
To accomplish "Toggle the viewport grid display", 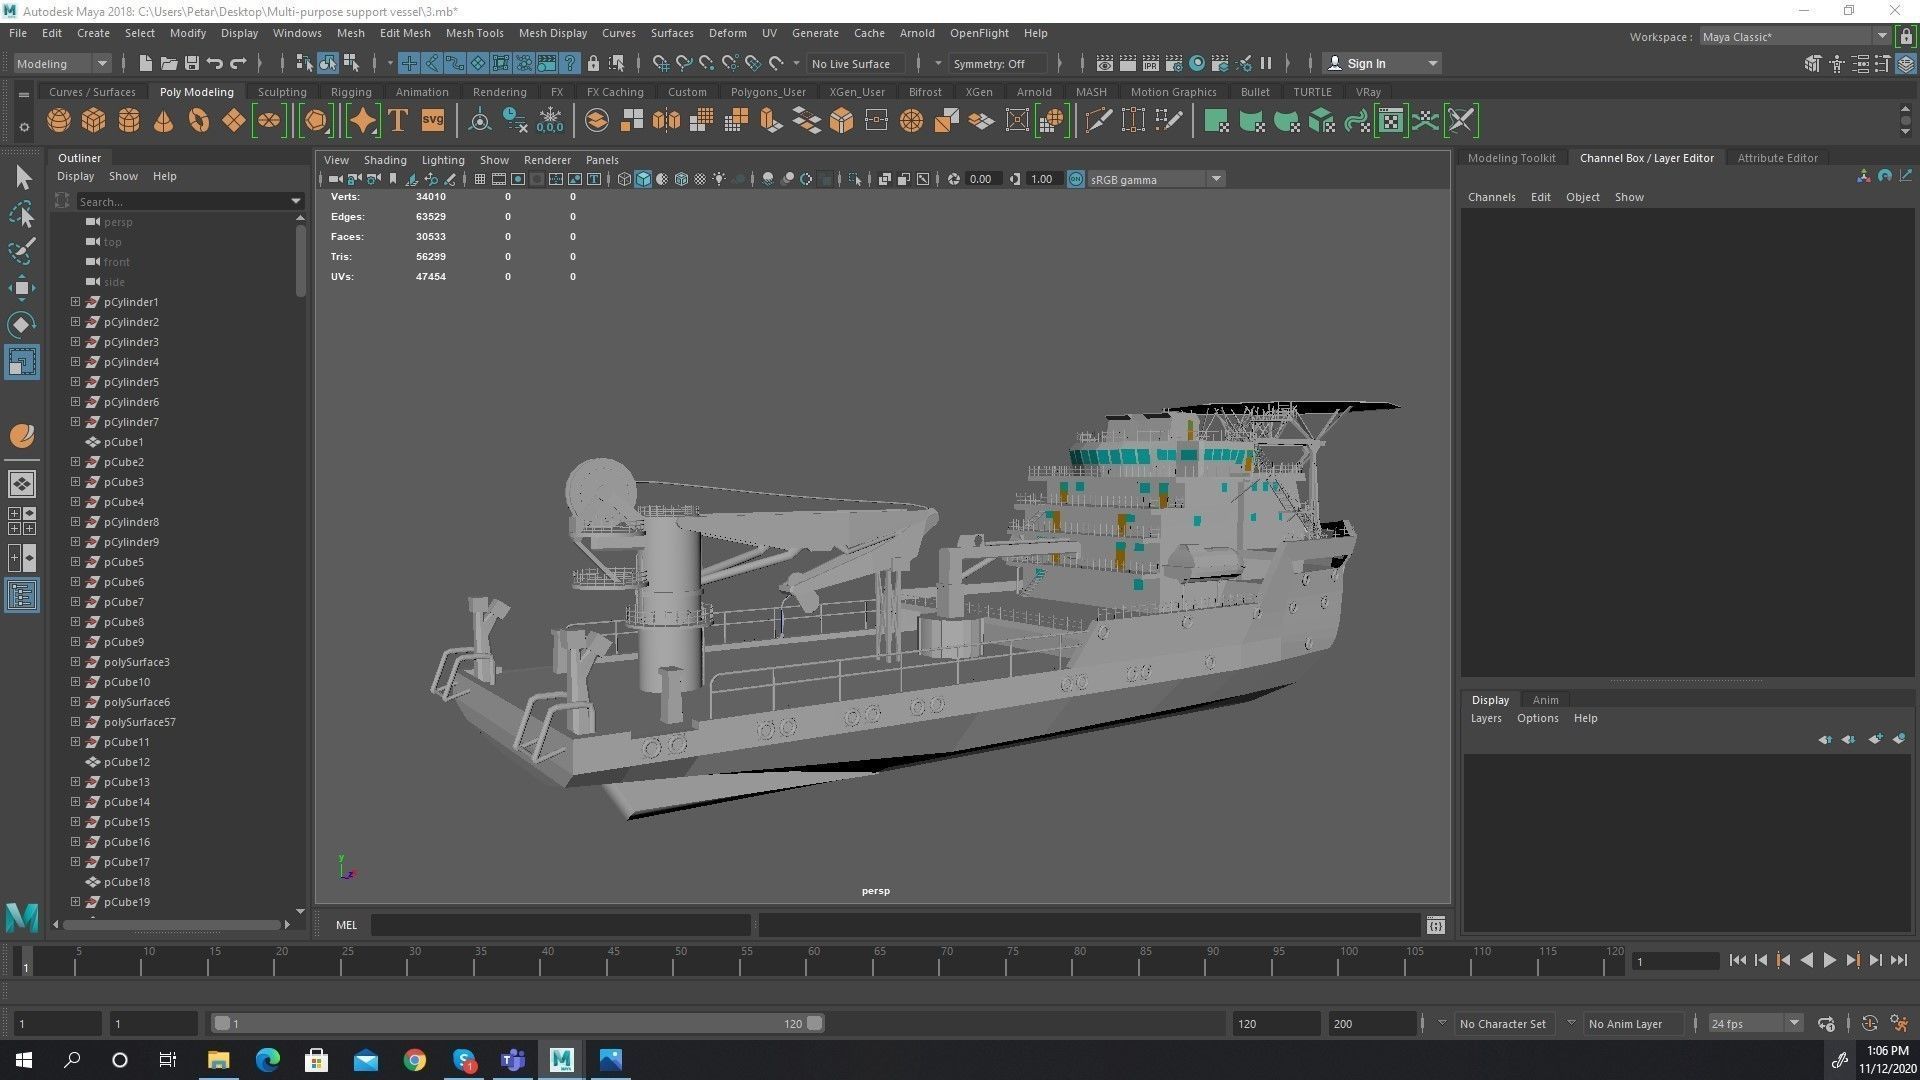I will 480,179.
